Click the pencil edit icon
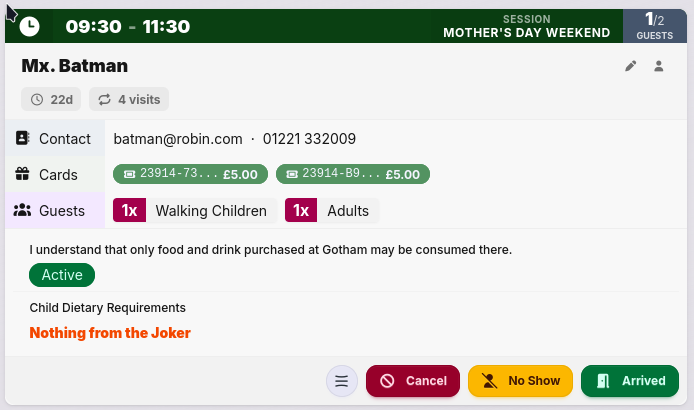The height and width of the screenshot is (410, 694). click(630, 67)
